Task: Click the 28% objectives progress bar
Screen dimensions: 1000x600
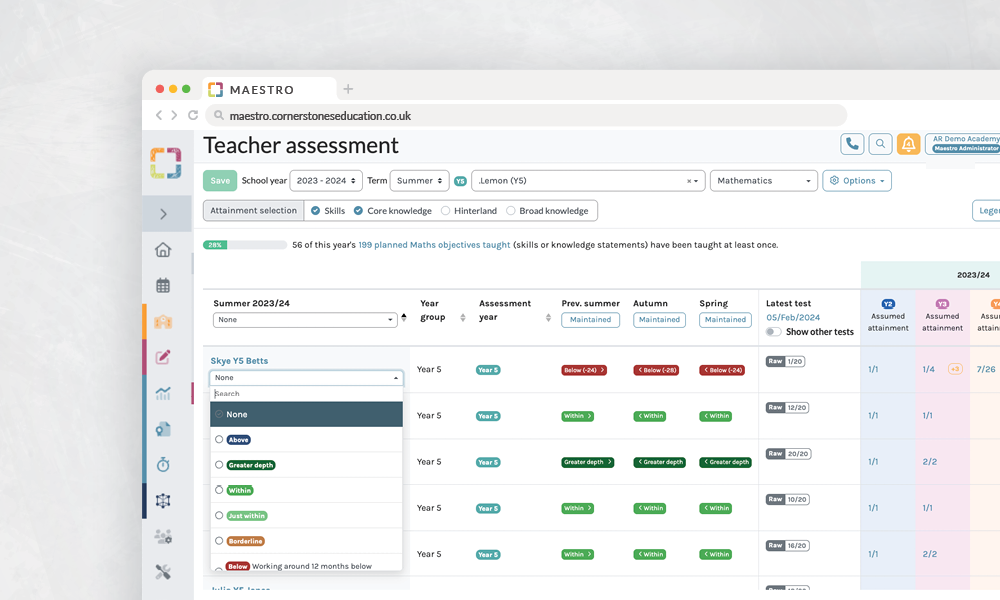Action: (x=244, y=245)
